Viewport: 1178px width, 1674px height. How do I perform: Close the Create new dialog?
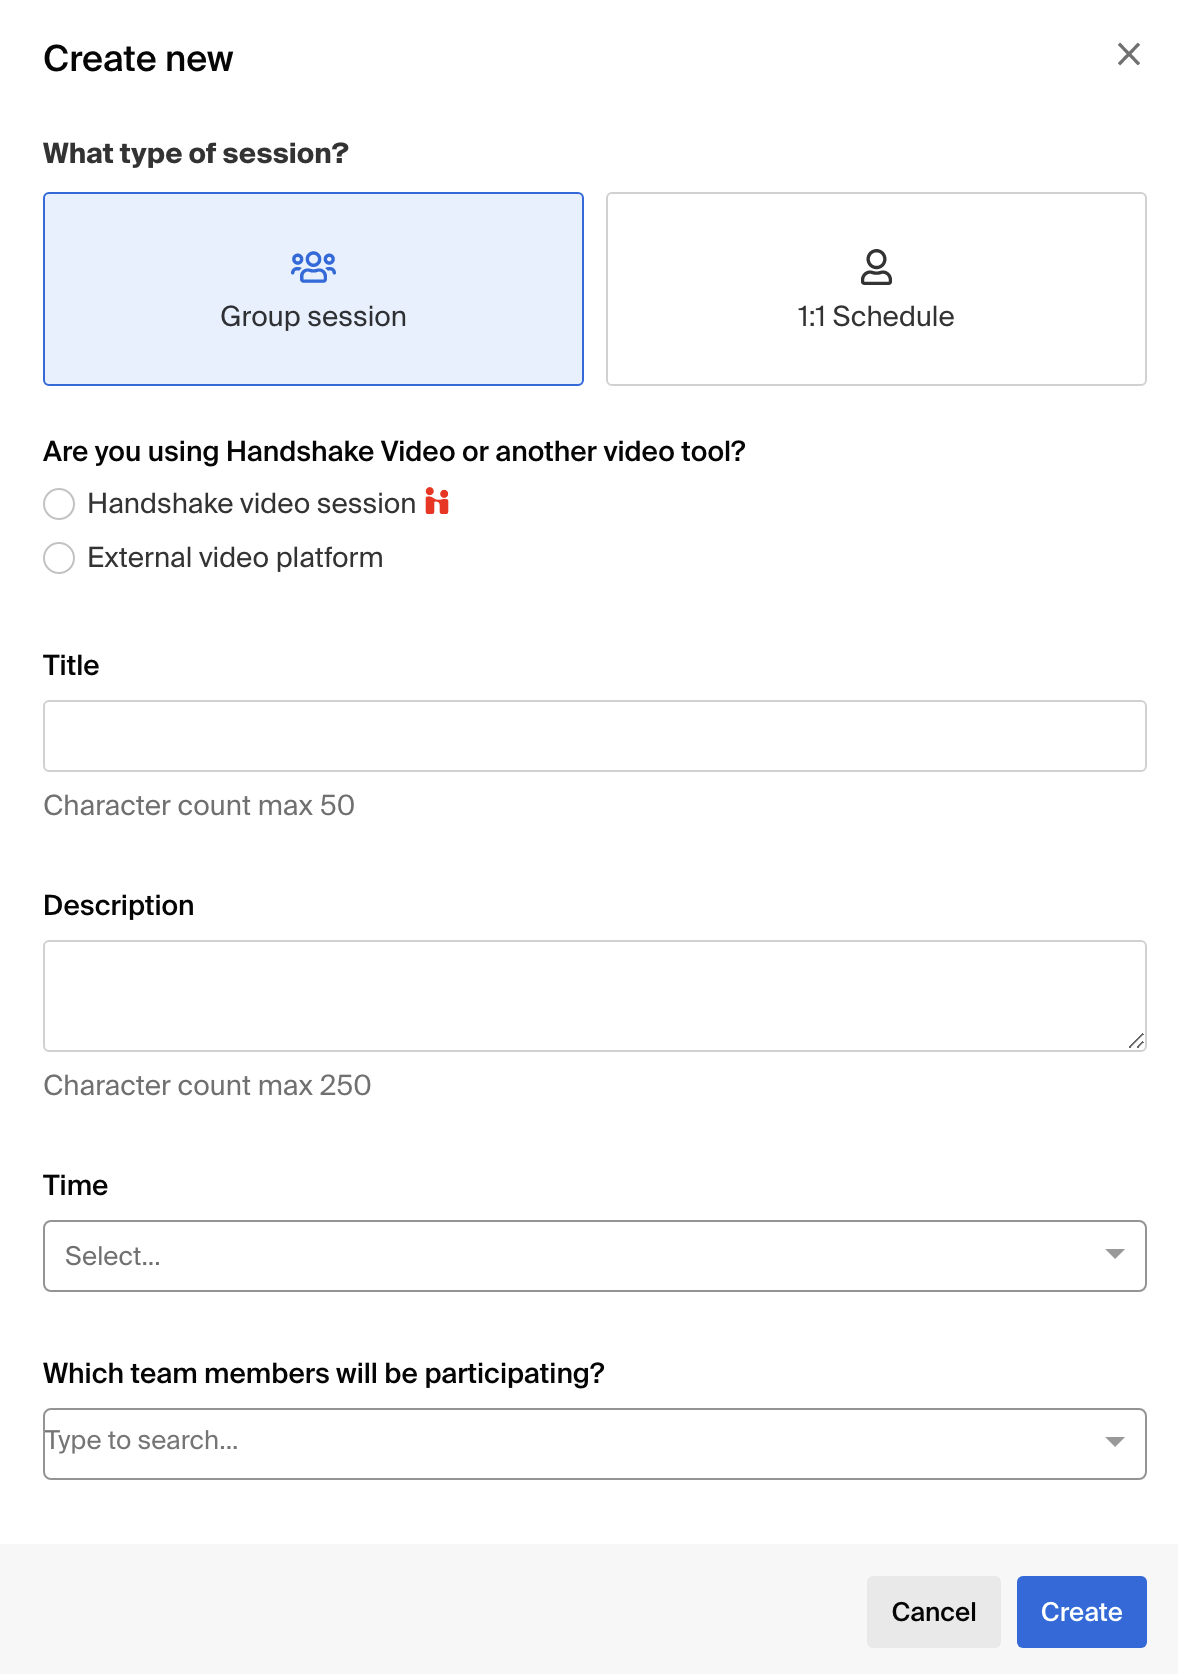(x=1128, y=54)
